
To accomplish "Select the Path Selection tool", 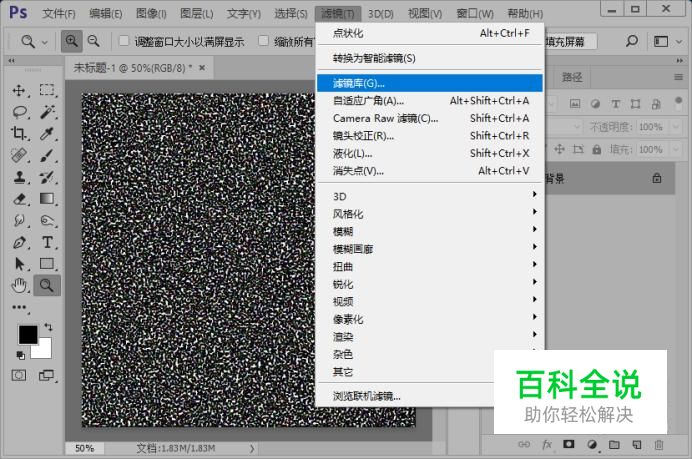I will click(x=19, y=264).
